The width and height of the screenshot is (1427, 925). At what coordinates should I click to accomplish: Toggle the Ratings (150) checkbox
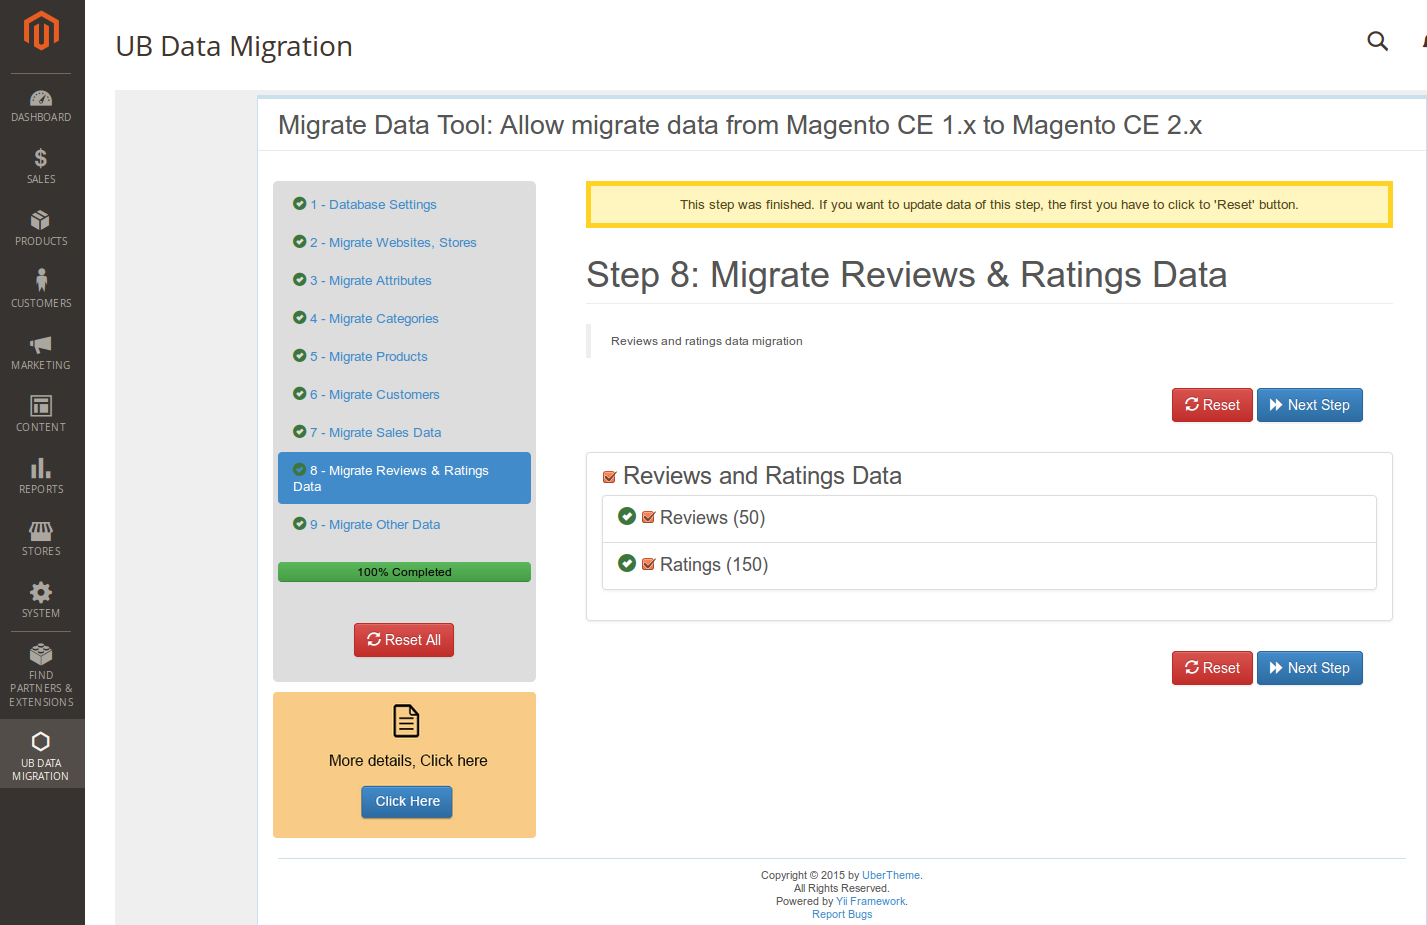pos(648,564)
